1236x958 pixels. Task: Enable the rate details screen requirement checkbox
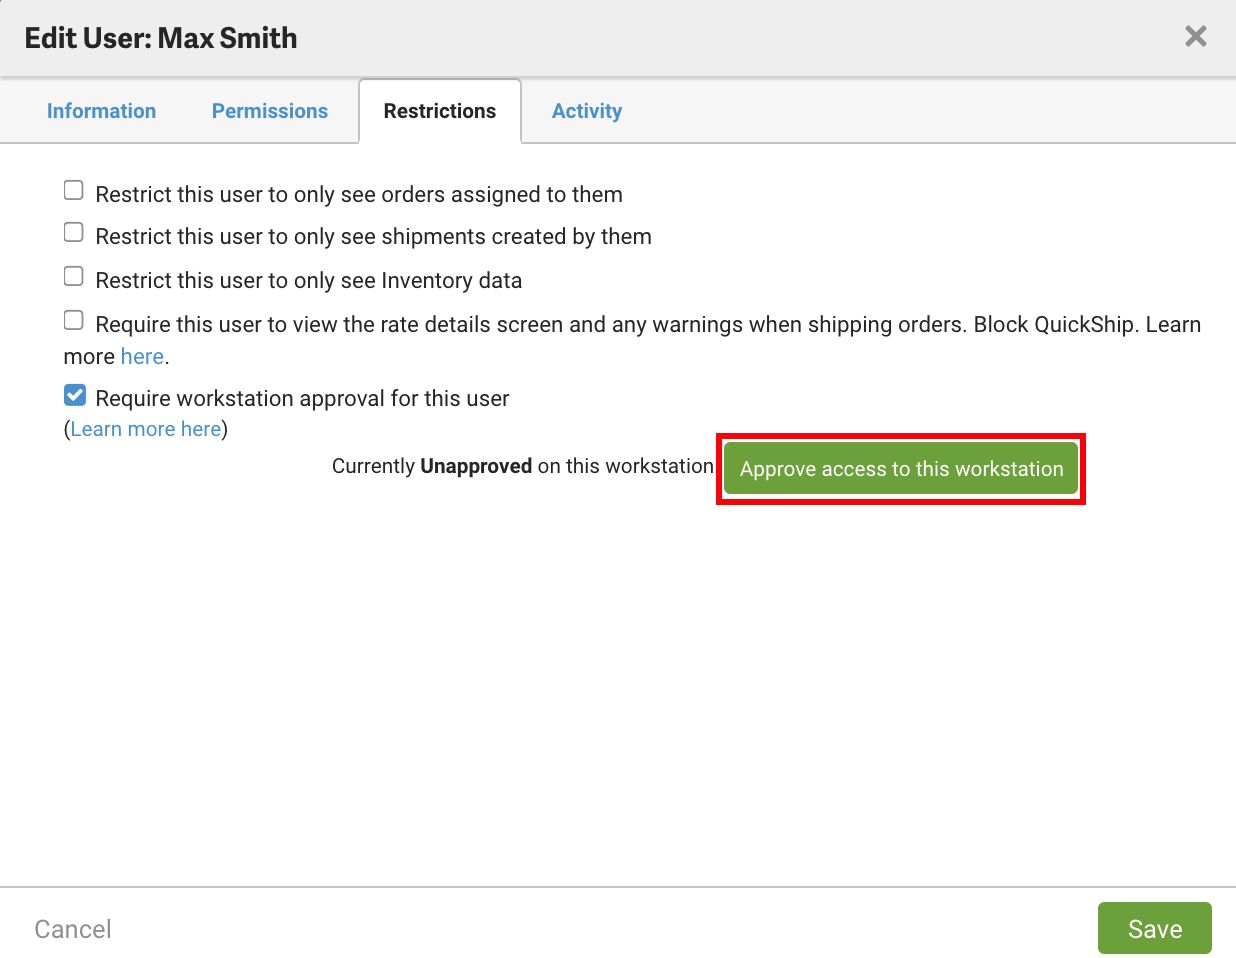click(74, 321)
